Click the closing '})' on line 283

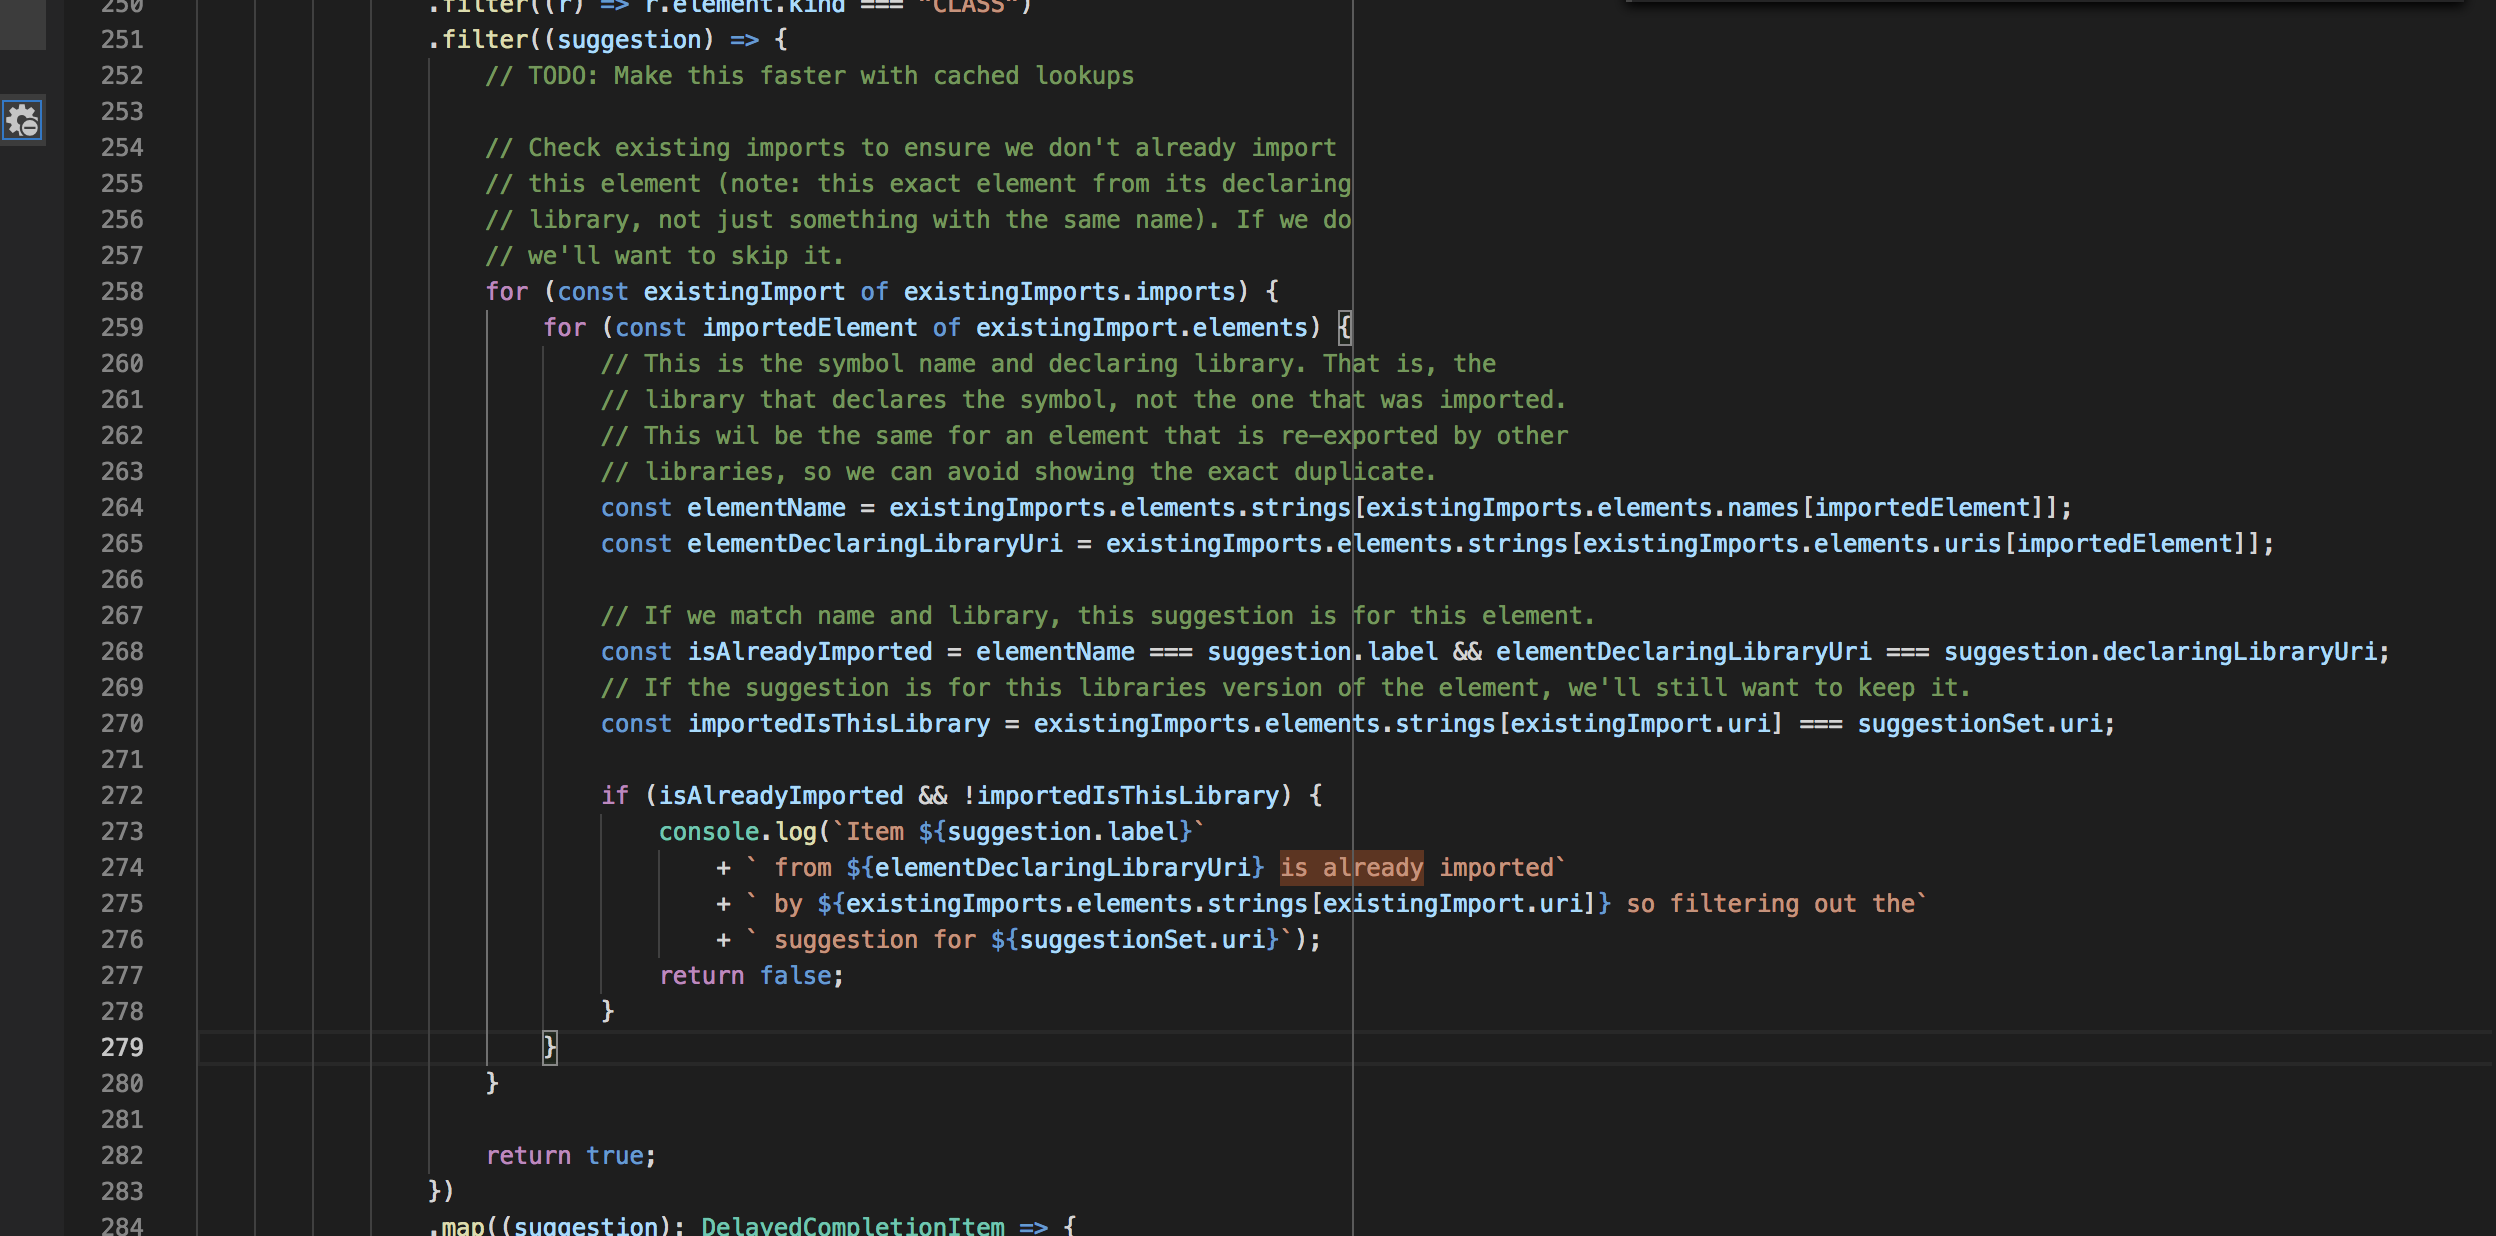click(x=442, y=1192)
